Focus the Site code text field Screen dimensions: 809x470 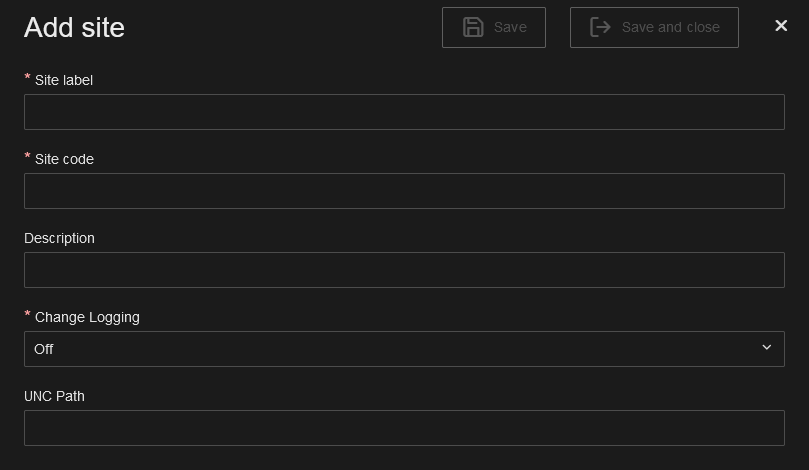[x=404, y=191]
